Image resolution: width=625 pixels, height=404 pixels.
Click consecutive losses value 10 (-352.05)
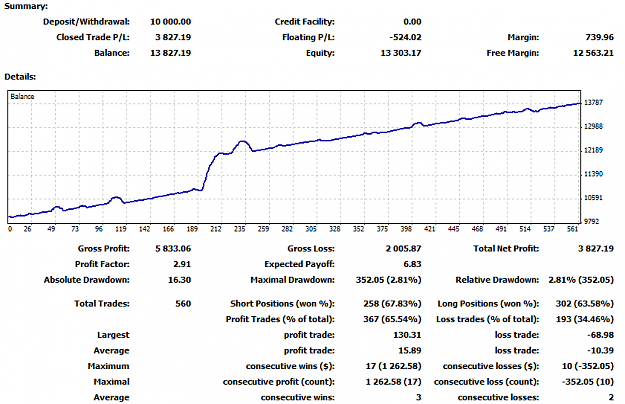coord(588,366)
